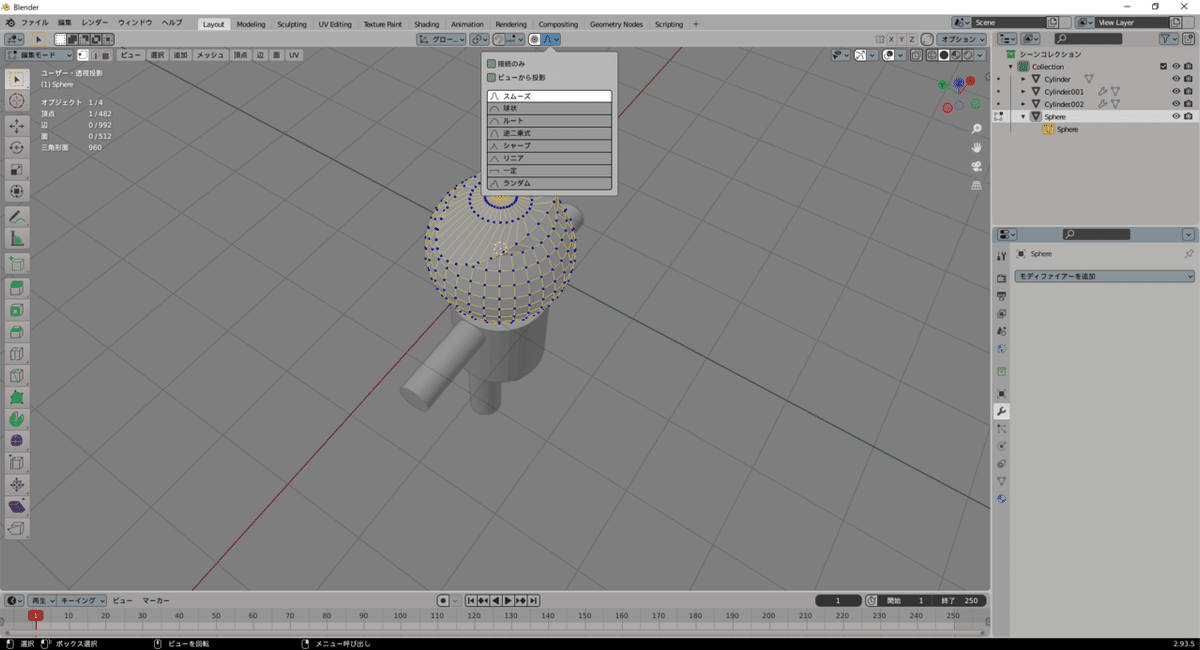Choose ランダム falloff option
This screenshot has height=650, width=1200.
click(549, 183)
